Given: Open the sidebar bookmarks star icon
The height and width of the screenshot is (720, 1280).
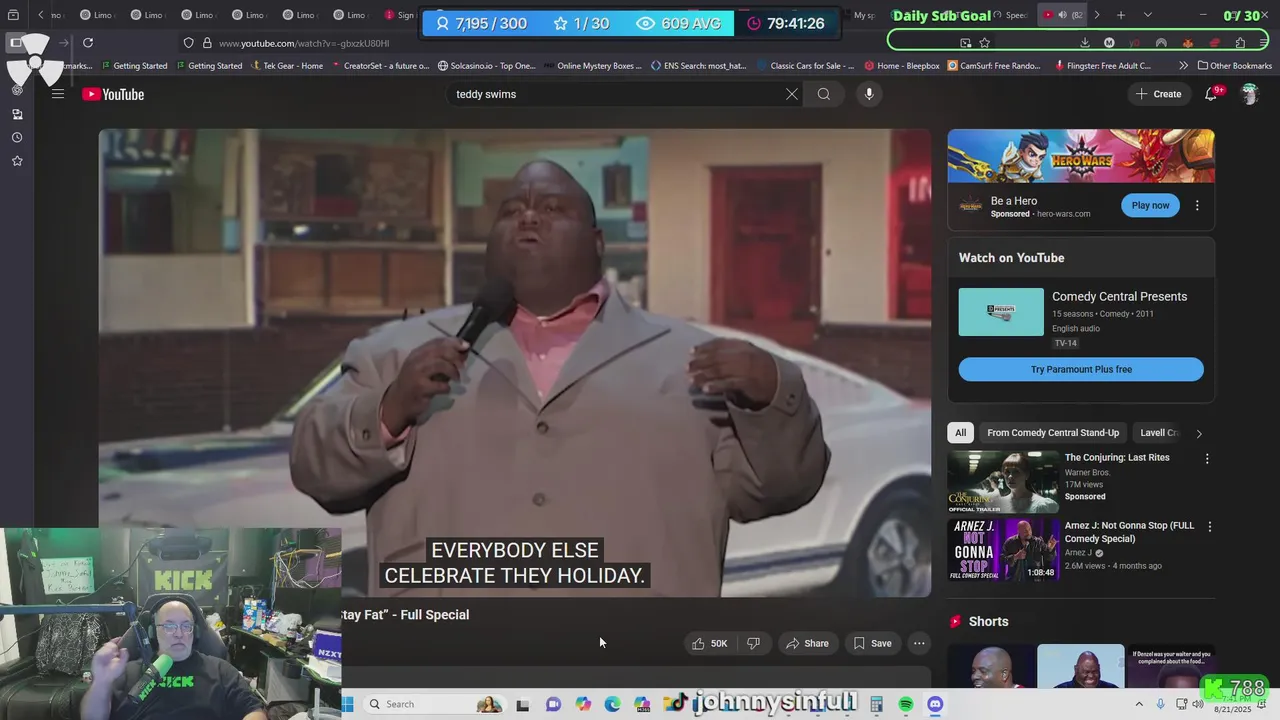Looking at the screenshot, I should [x=17, y=160].
